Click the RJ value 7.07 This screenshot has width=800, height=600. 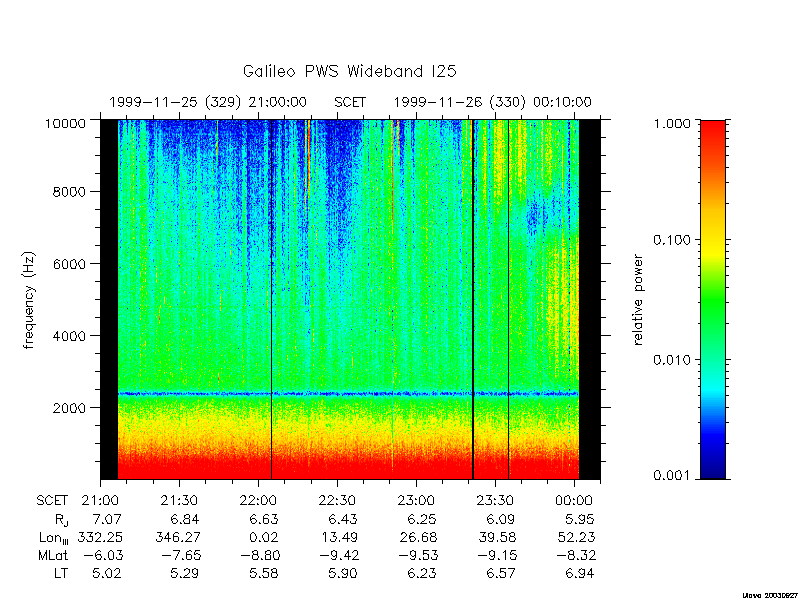107,519
